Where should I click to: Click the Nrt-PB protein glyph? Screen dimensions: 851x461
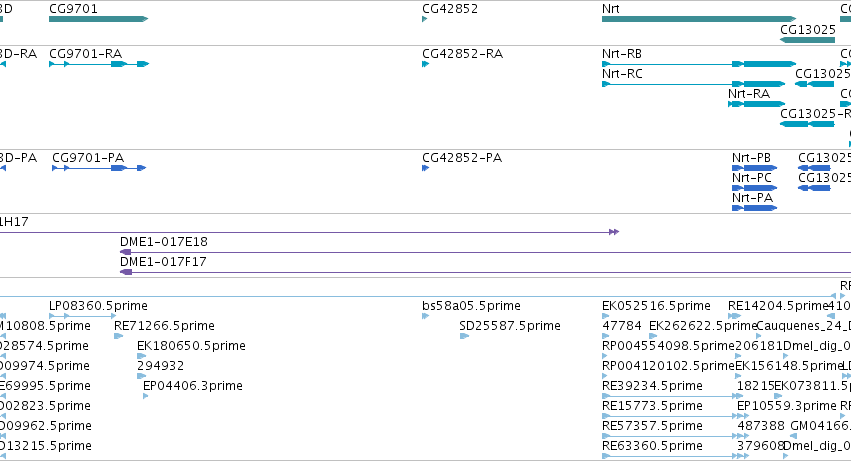[754, 168]
